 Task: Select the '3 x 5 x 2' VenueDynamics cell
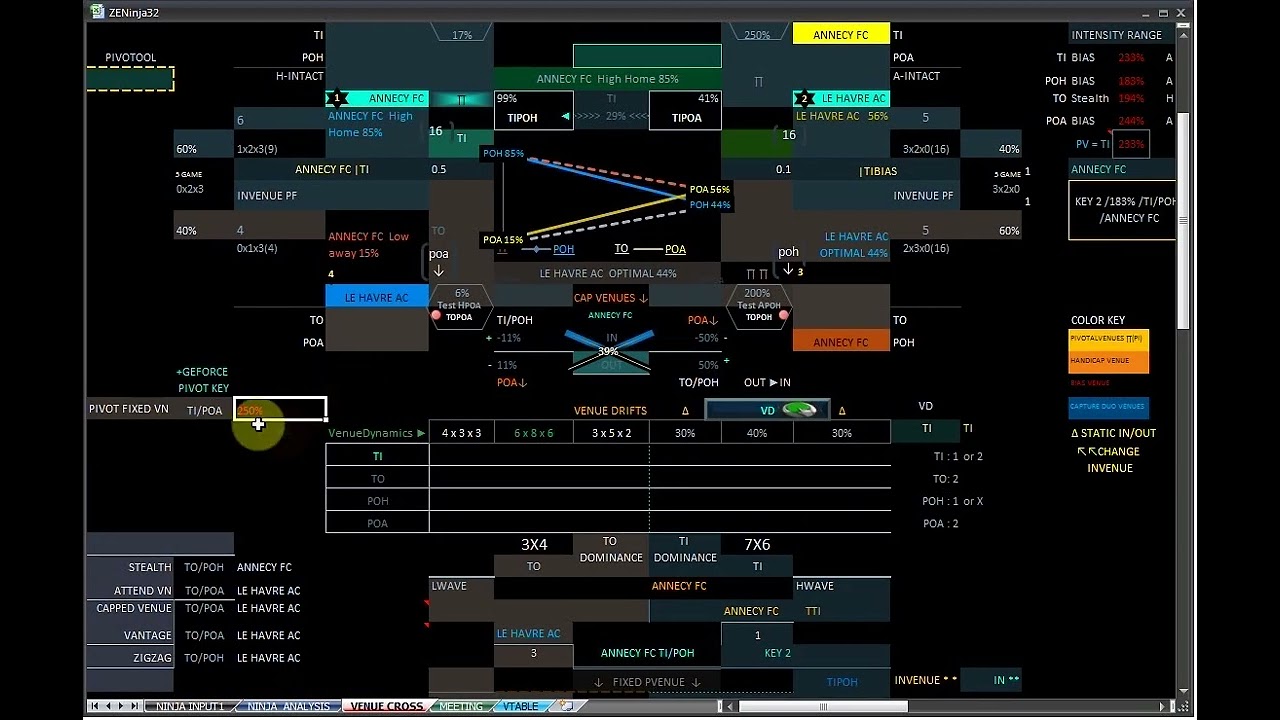click(611, 433)
